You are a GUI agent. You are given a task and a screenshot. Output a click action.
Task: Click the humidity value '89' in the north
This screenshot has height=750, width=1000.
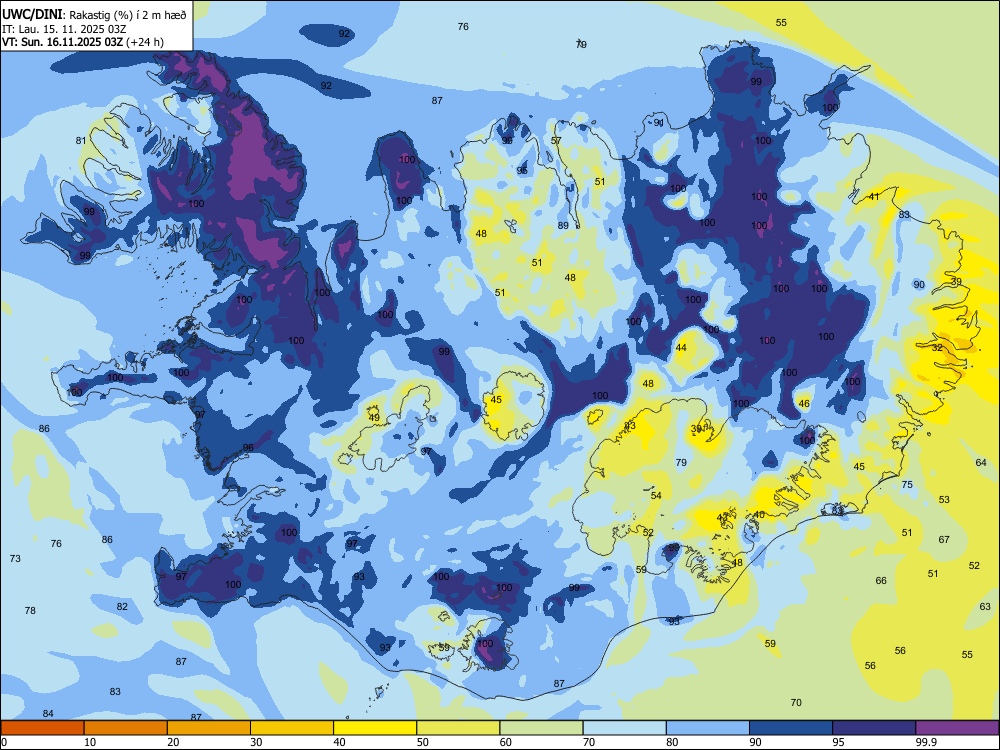point(563,226)
